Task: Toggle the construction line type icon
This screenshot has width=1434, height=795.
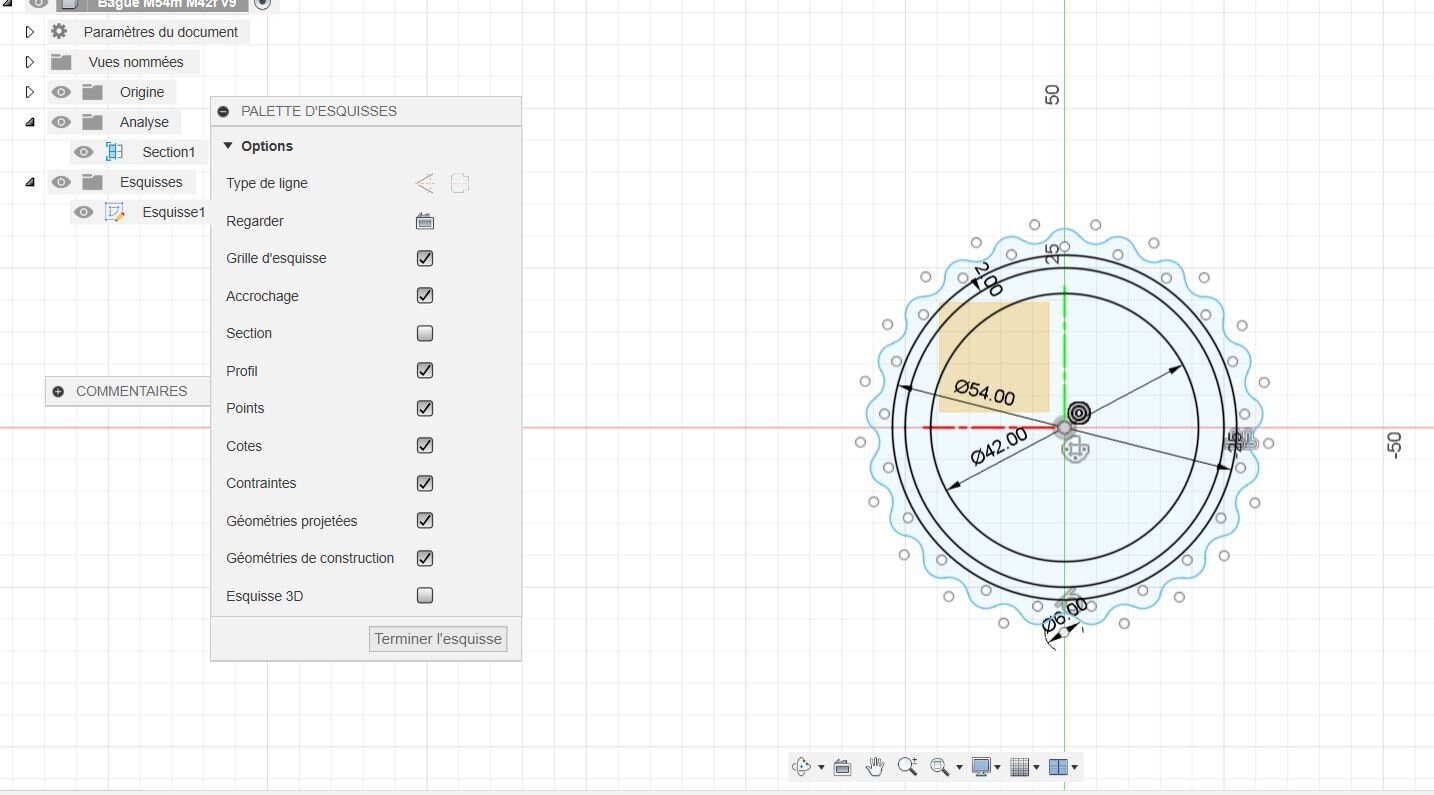Action: coord(425,183)
